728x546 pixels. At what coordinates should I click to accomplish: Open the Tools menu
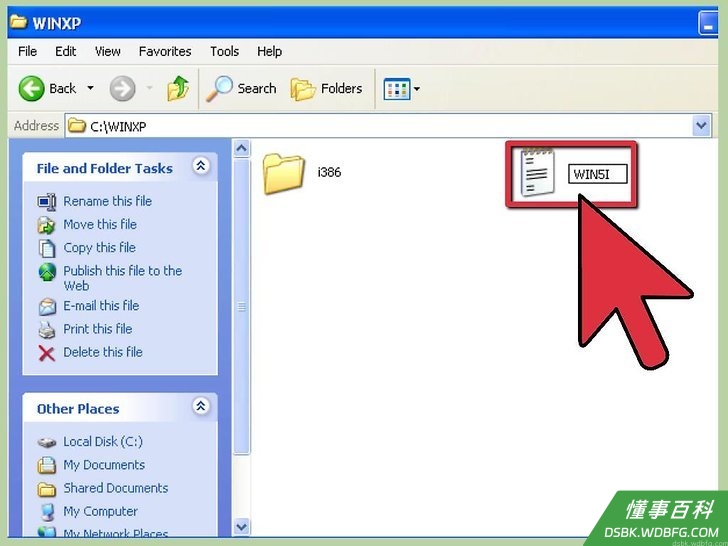coord(224,51)
